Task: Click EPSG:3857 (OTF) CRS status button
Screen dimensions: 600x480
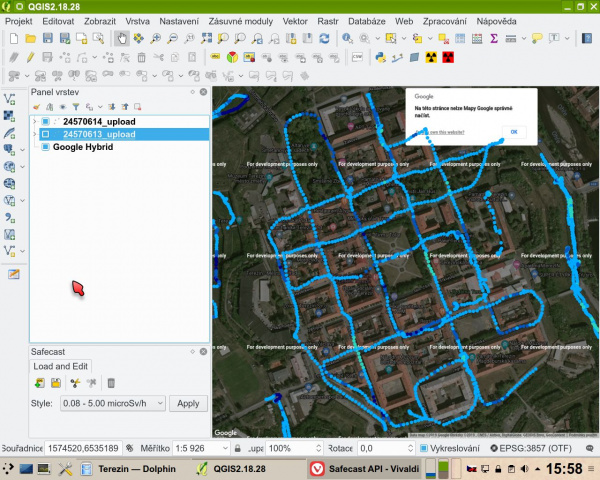Action: click(x=531, y=448)
